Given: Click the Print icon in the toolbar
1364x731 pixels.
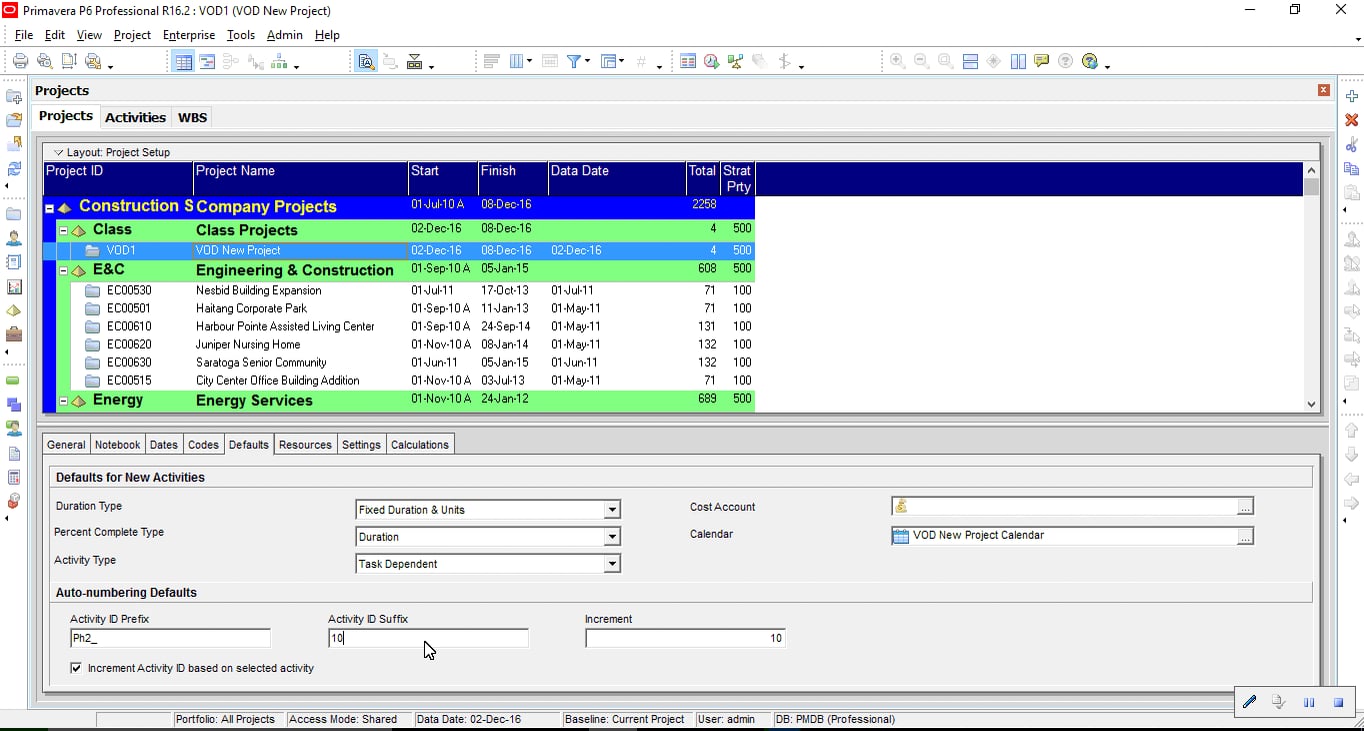Looking at the screenshot, I should coord(20,61).
